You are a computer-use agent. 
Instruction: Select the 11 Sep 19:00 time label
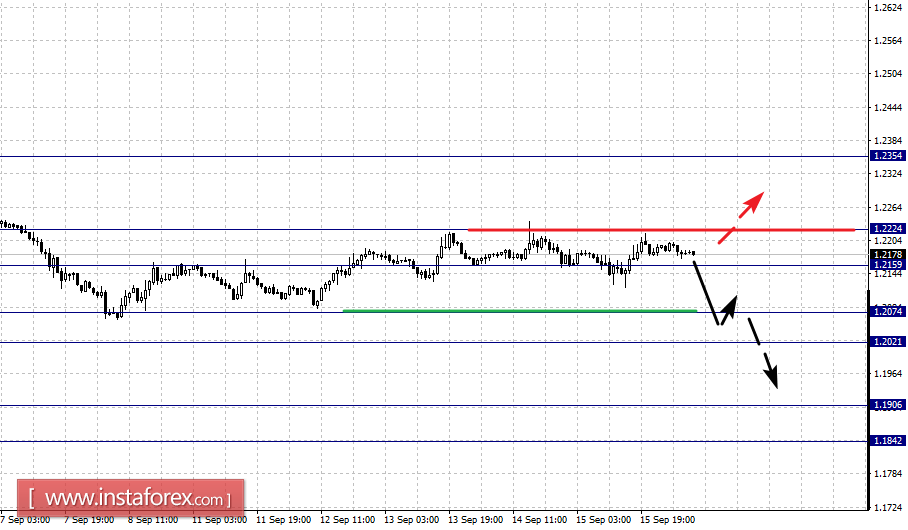point(283,520)
